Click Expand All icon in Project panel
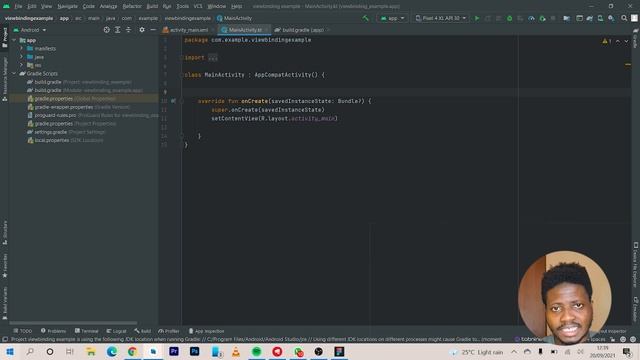This screenshot has width=640, height=360. (118, 30)
